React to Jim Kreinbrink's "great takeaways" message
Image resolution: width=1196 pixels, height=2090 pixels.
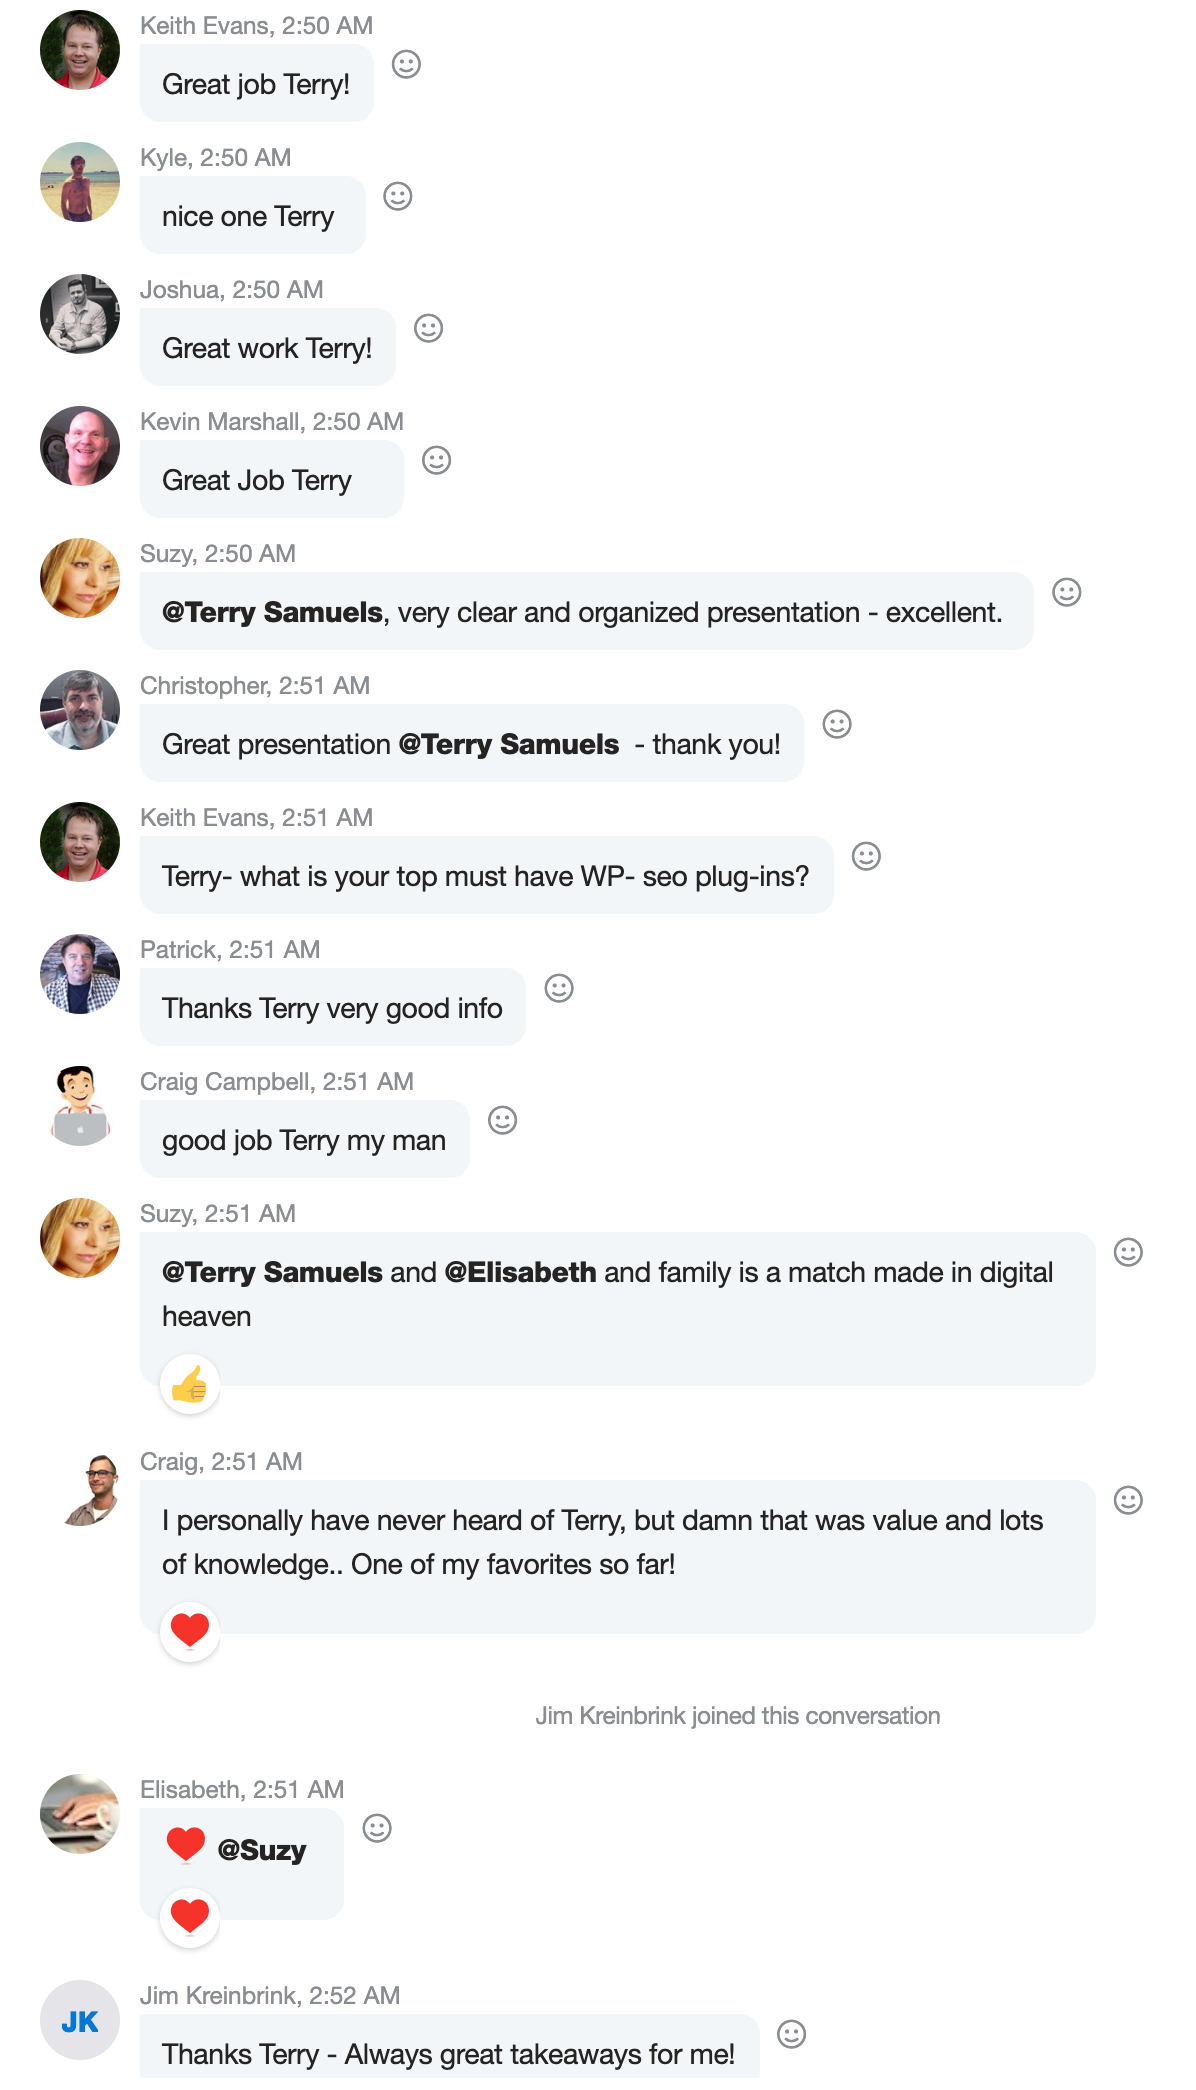791,2035
